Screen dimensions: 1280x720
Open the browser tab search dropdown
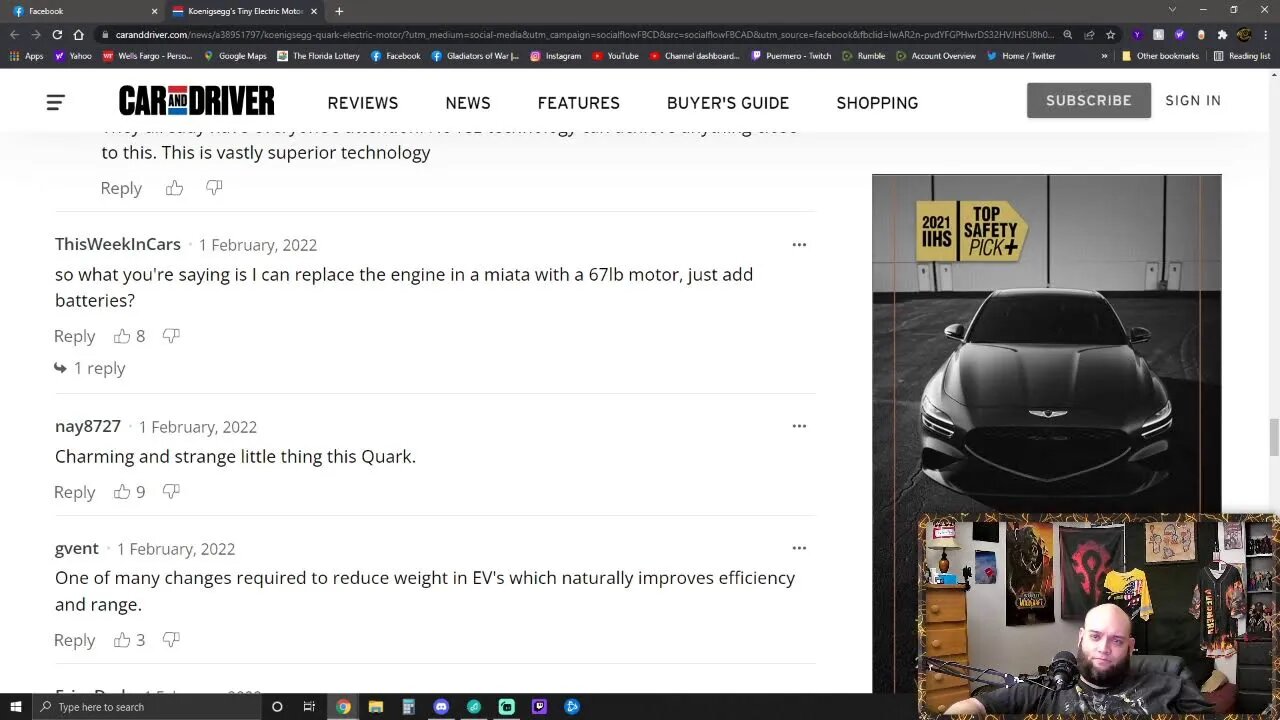click(x=1173, y=11)
